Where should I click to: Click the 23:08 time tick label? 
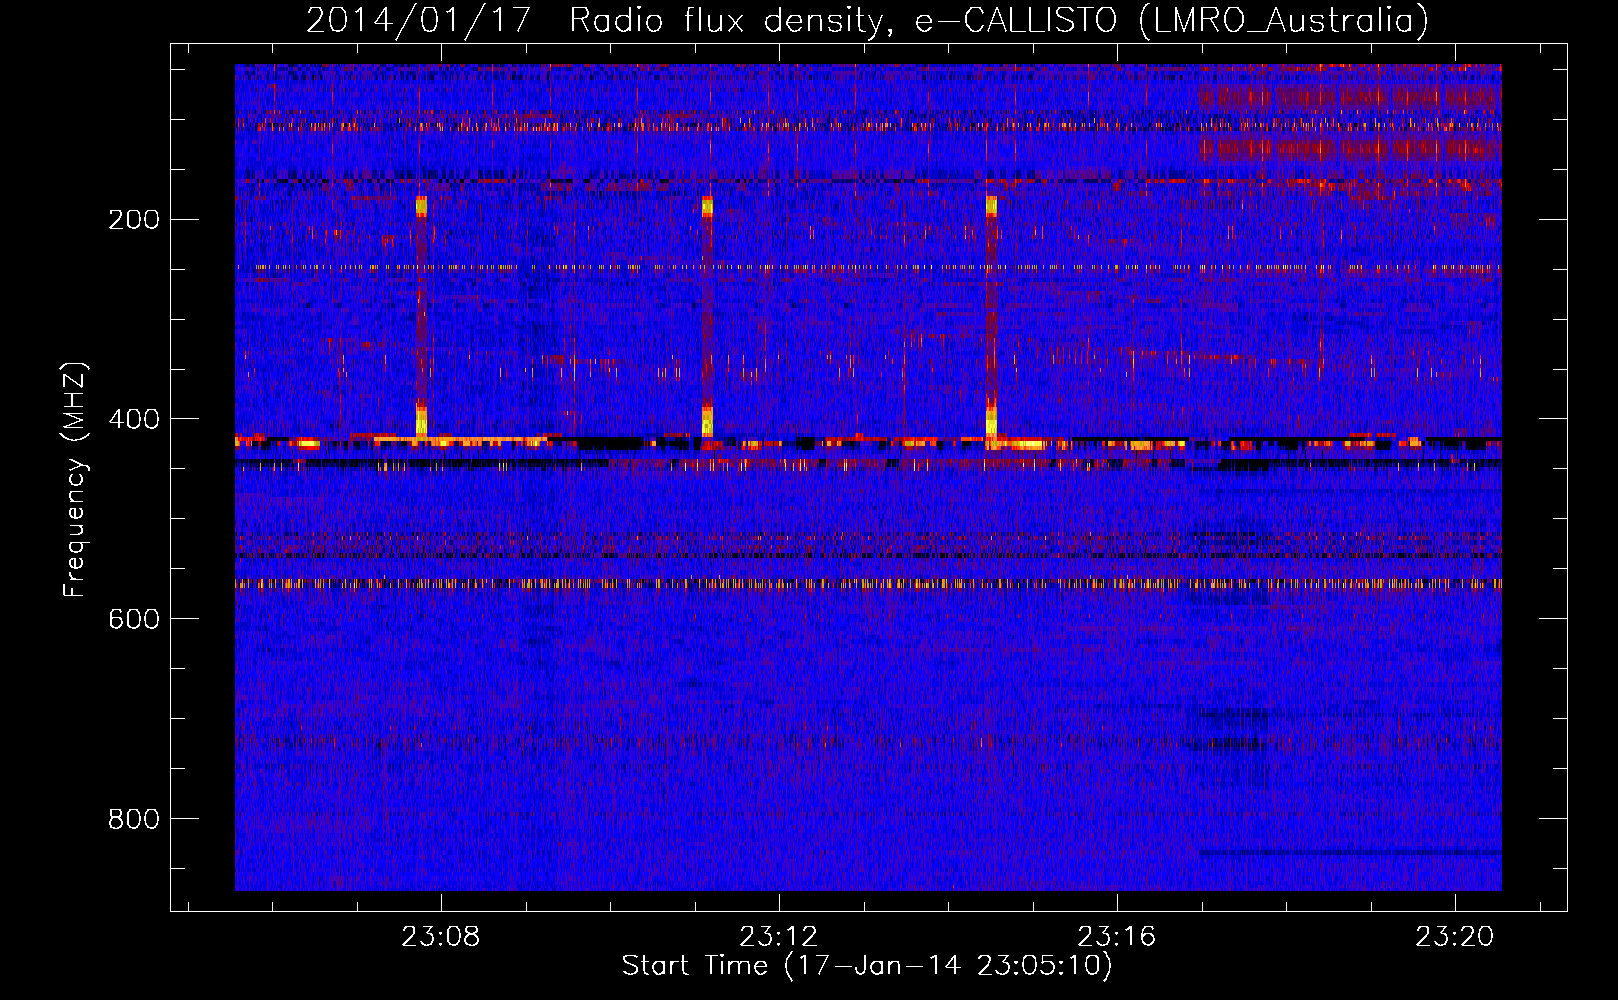[440, 936]
